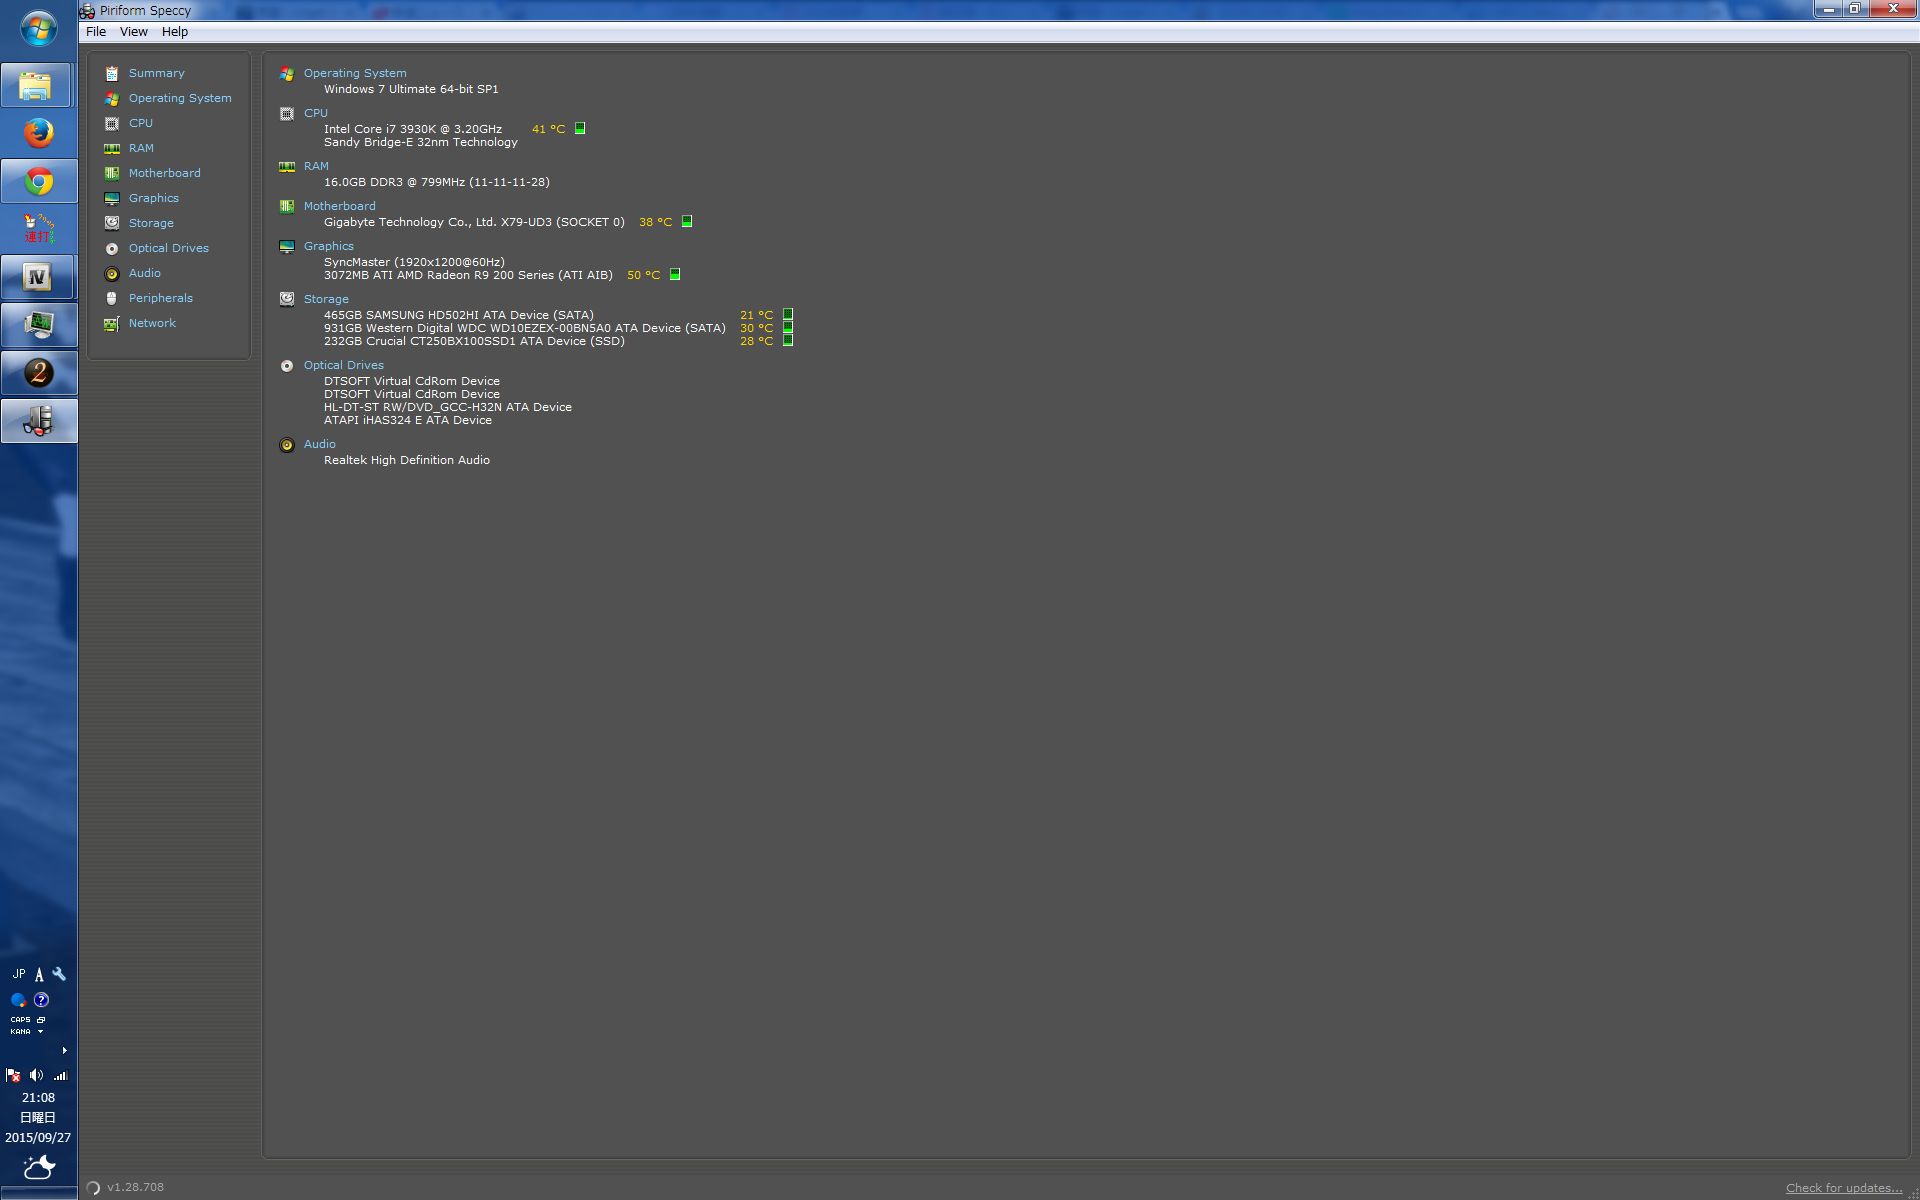Select Motherboard in the sidebar
This screenshot has width=1920, height=1200.
tap(165, 173)
